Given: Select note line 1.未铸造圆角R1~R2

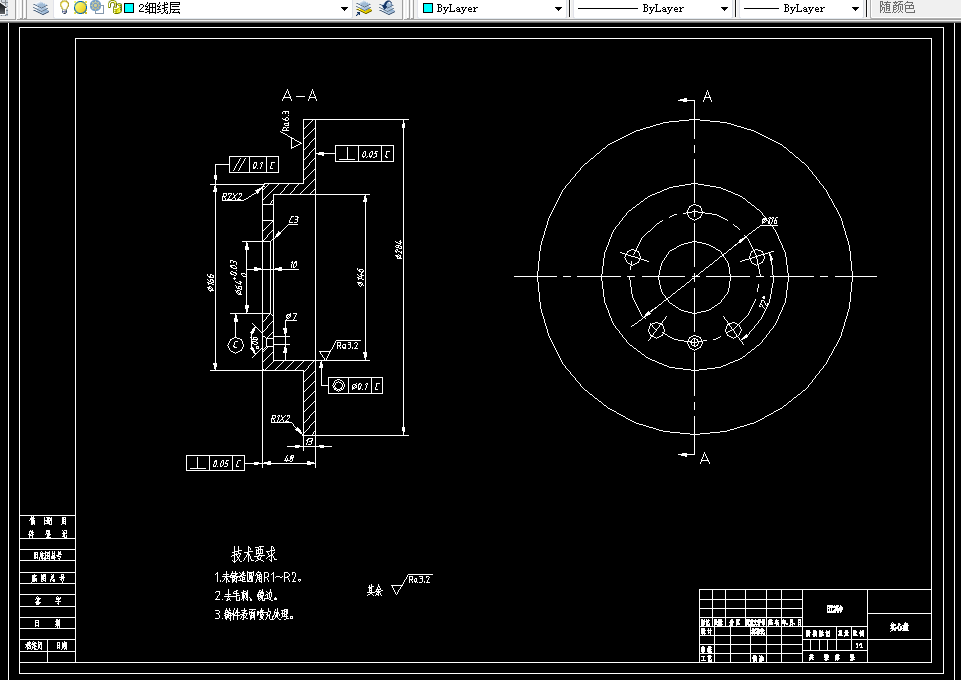Looking at the screenshot, I should coord(259,577).
